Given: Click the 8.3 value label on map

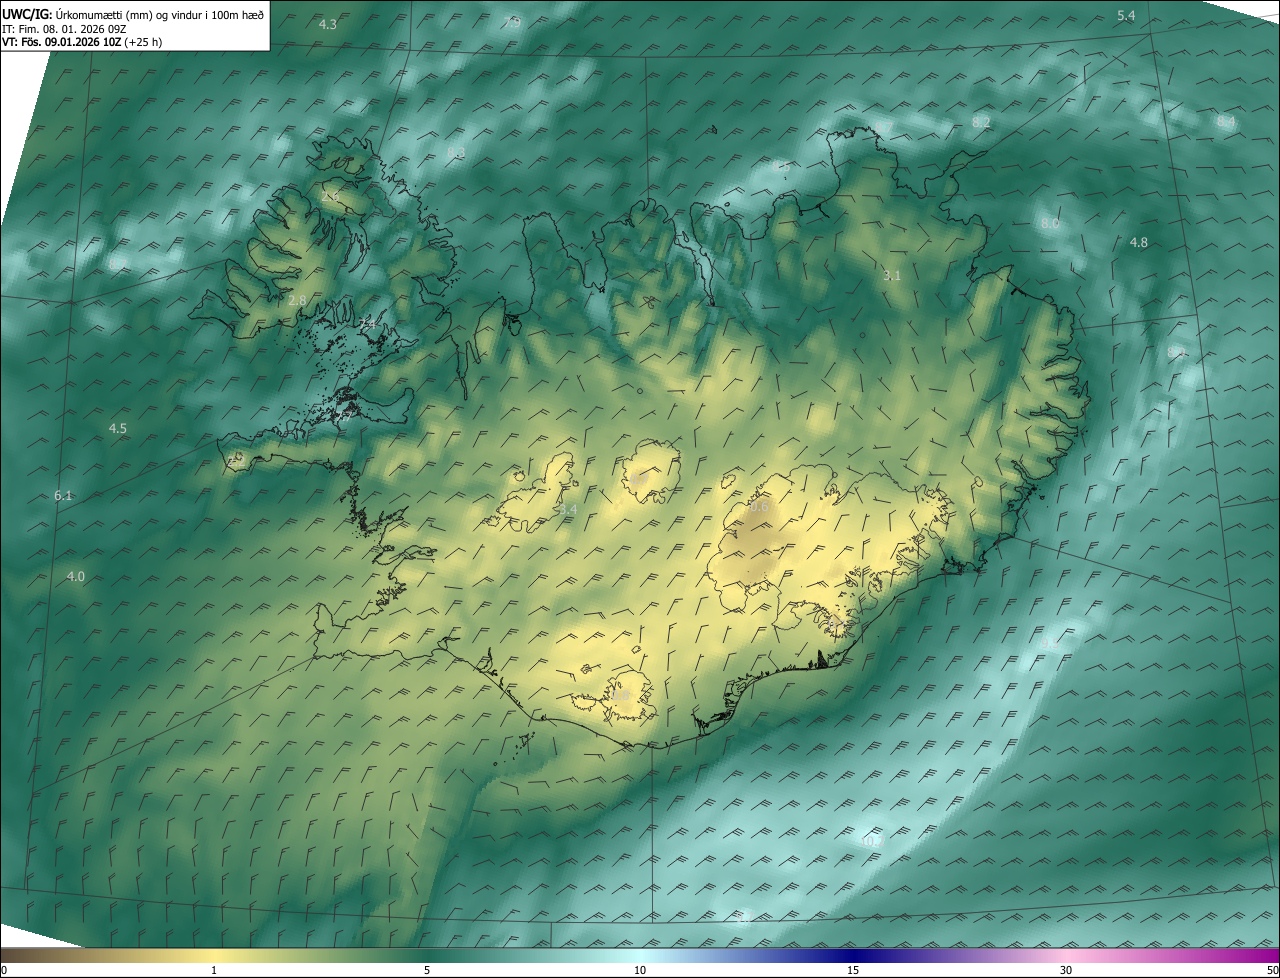Looking at the screenshot, I should [x=456, y=153].
